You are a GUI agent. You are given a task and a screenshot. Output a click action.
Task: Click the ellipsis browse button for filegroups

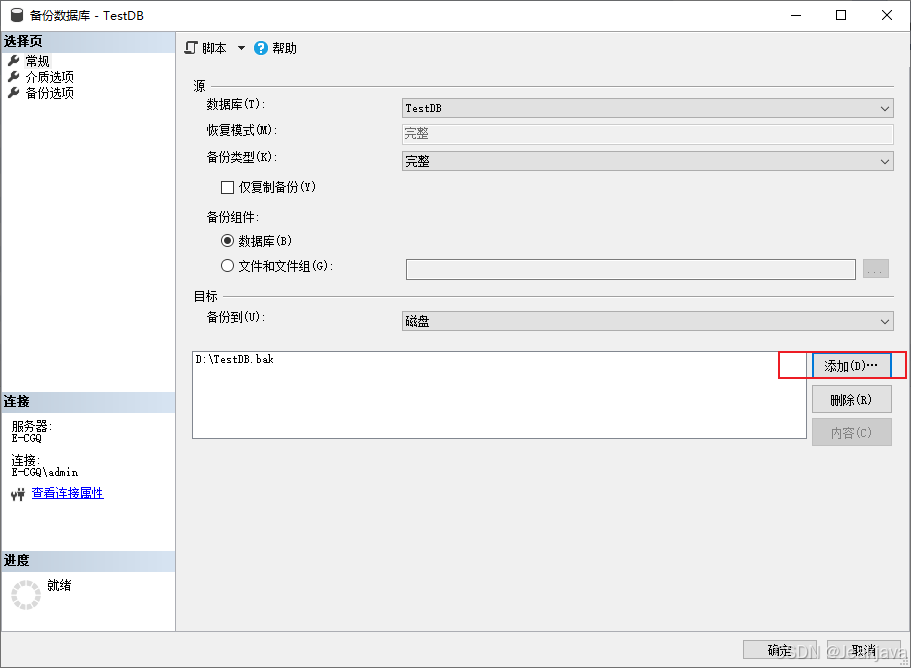(876, 269)
